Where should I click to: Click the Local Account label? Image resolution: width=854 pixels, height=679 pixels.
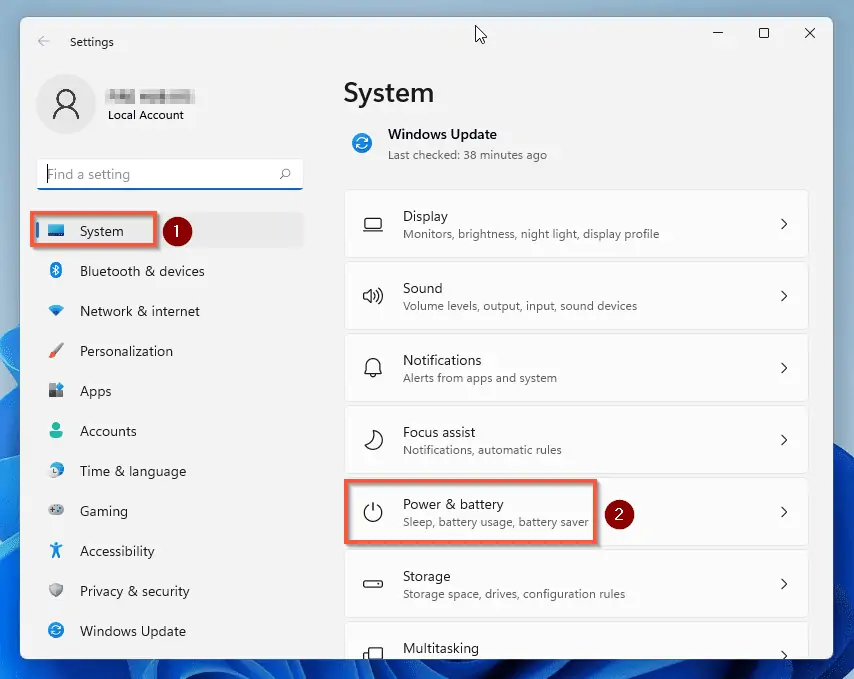pos(145,115)
